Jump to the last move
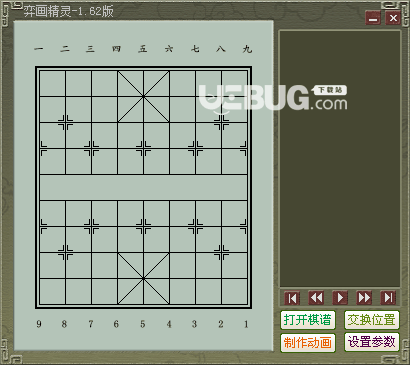410x365 pixels. (388, 298)
